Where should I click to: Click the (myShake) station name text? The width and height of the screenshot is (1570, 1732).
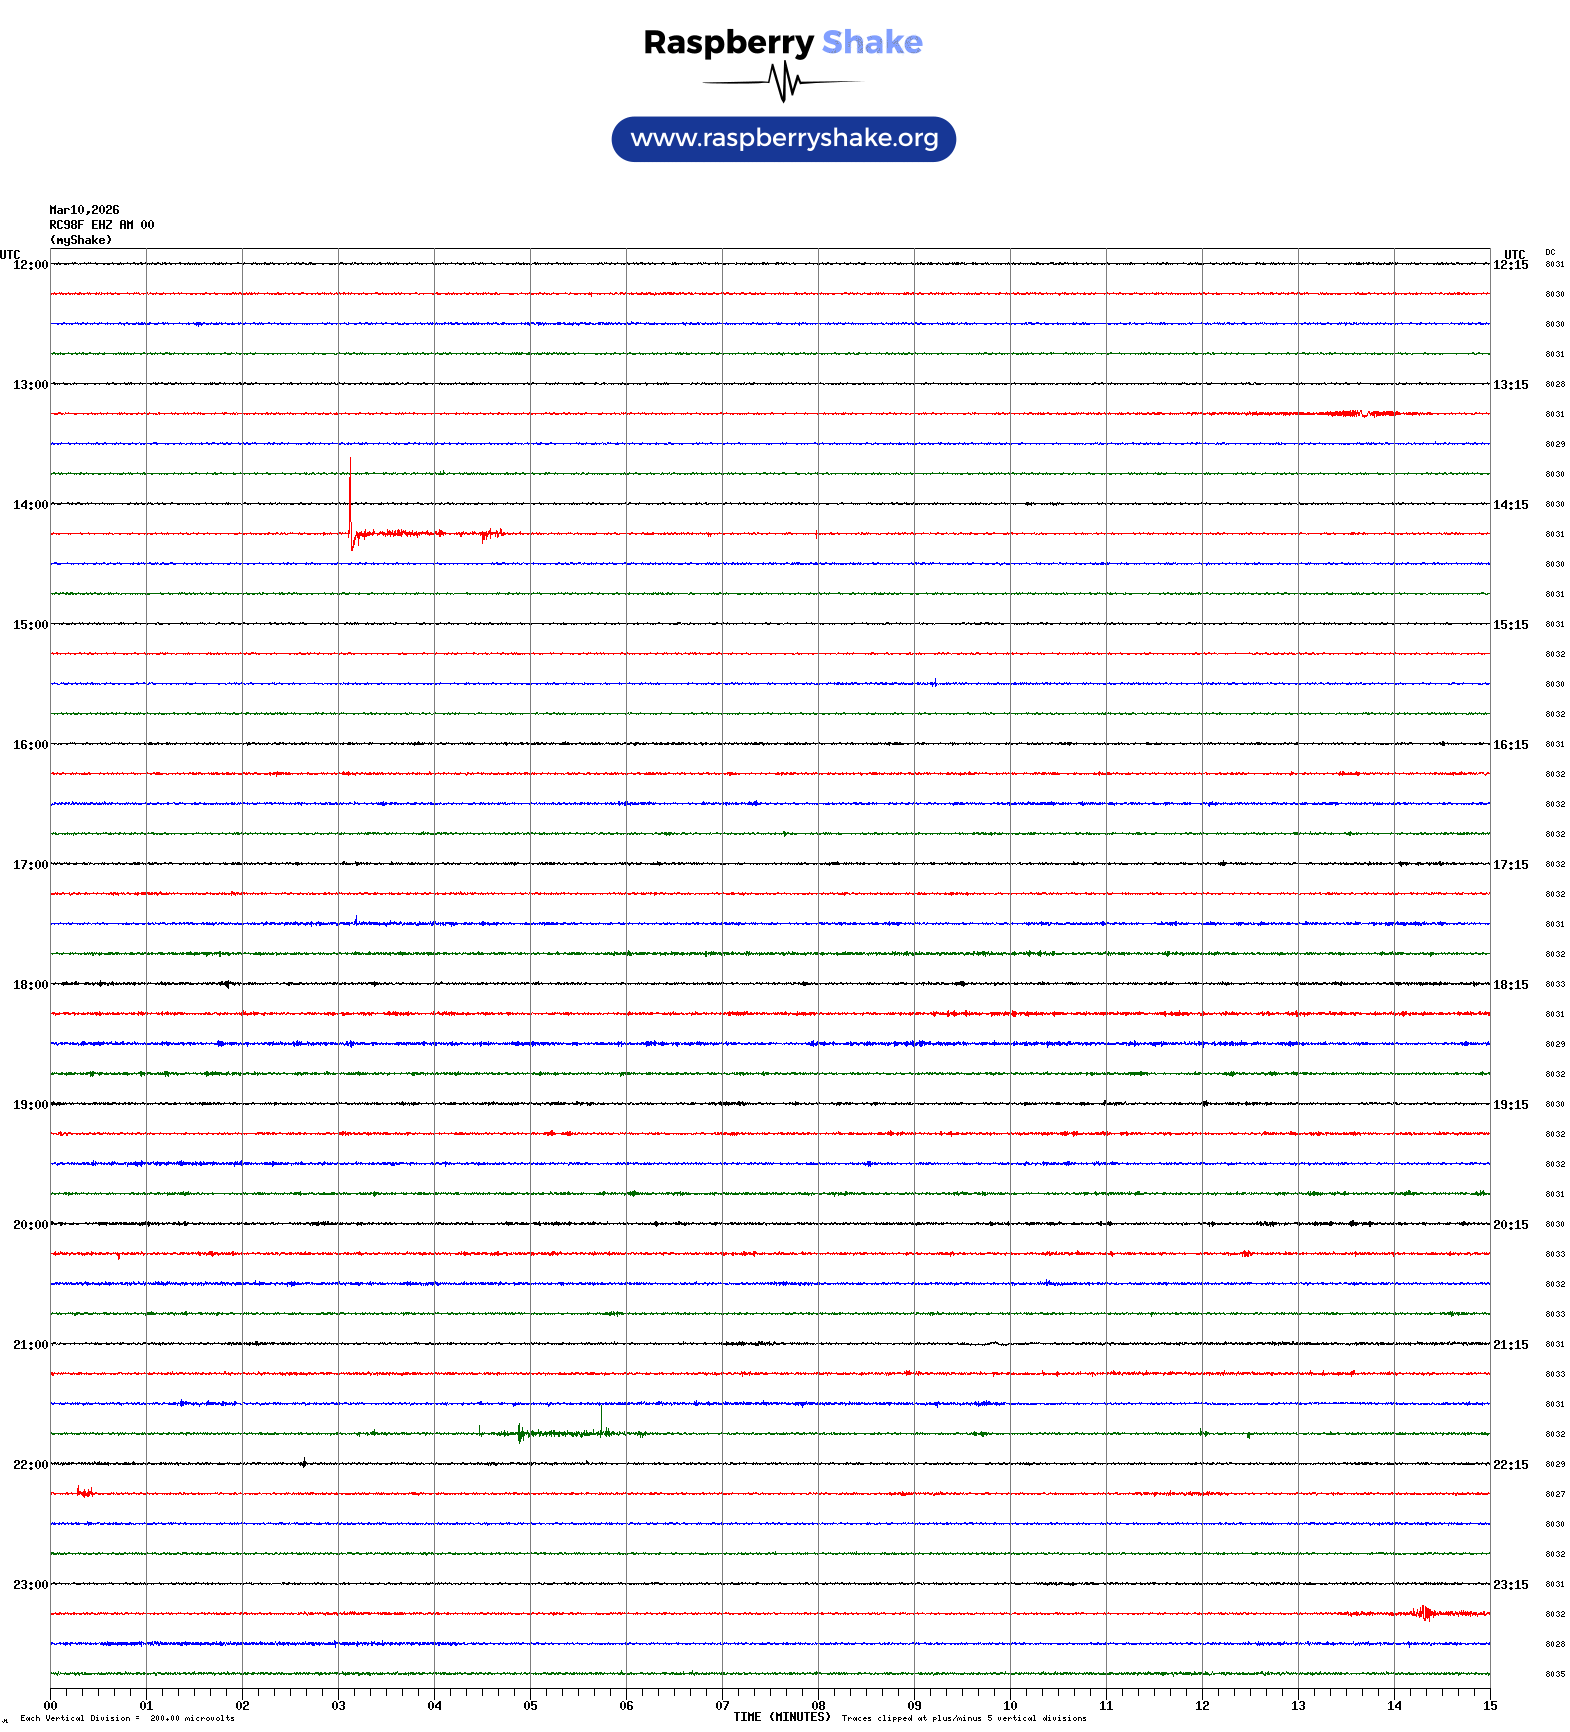coord(81,240)
